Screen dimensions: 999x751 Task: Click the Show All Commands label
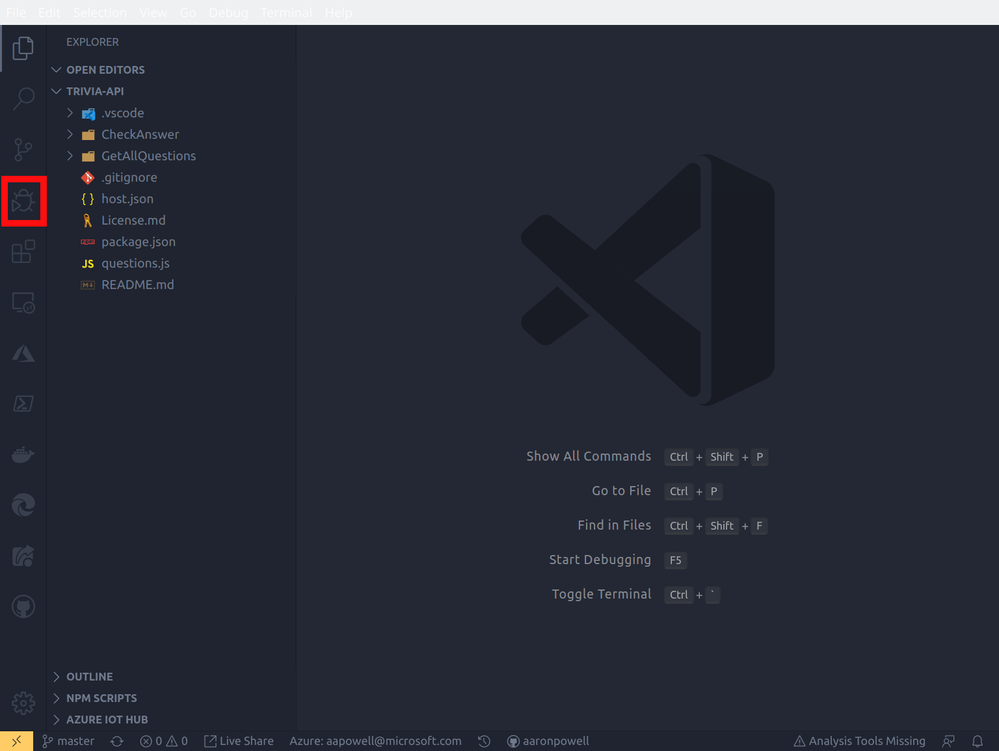[x=589, y=456]
